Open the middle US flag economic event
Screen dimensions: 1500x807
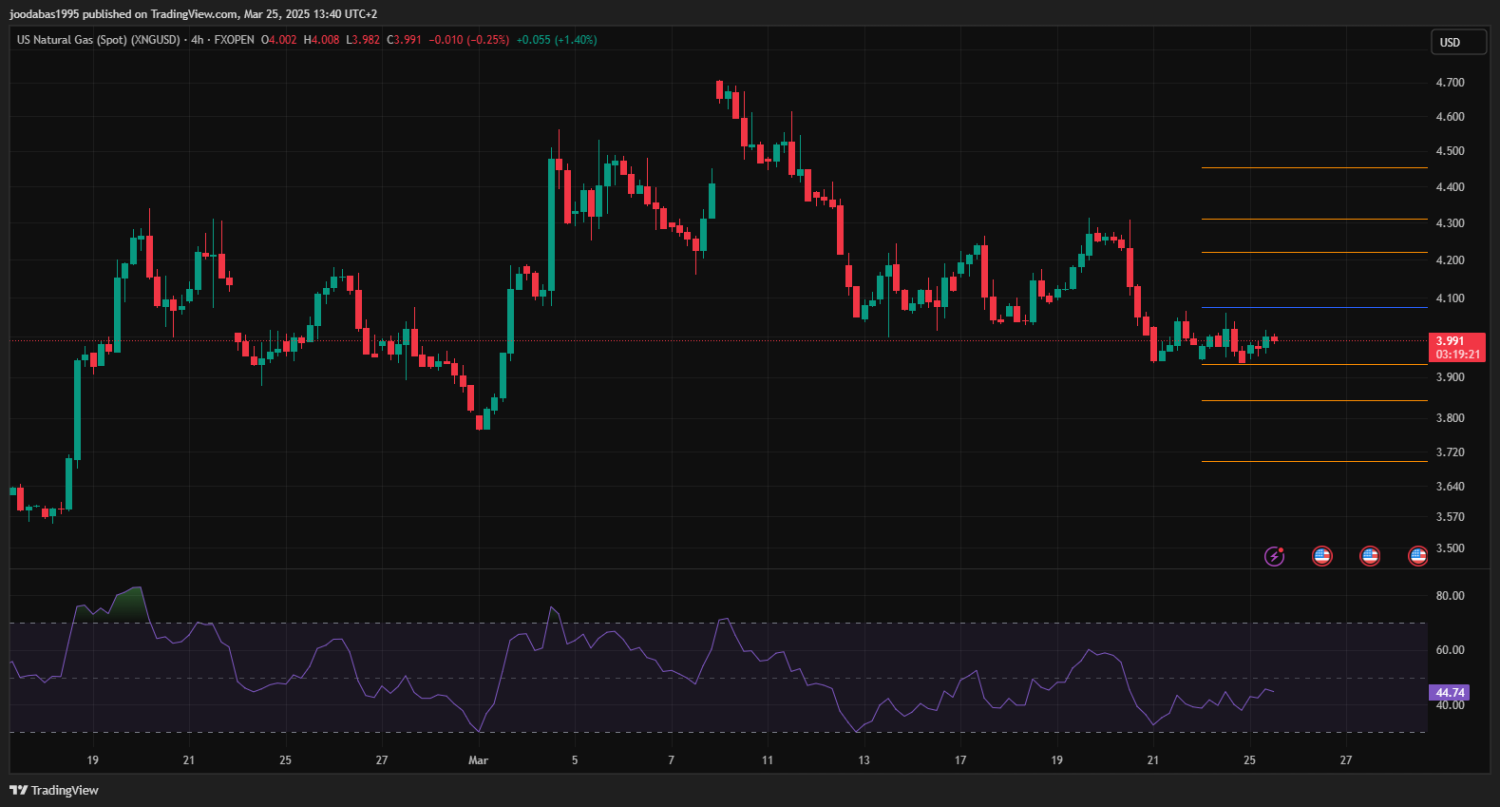point(1370,556)
